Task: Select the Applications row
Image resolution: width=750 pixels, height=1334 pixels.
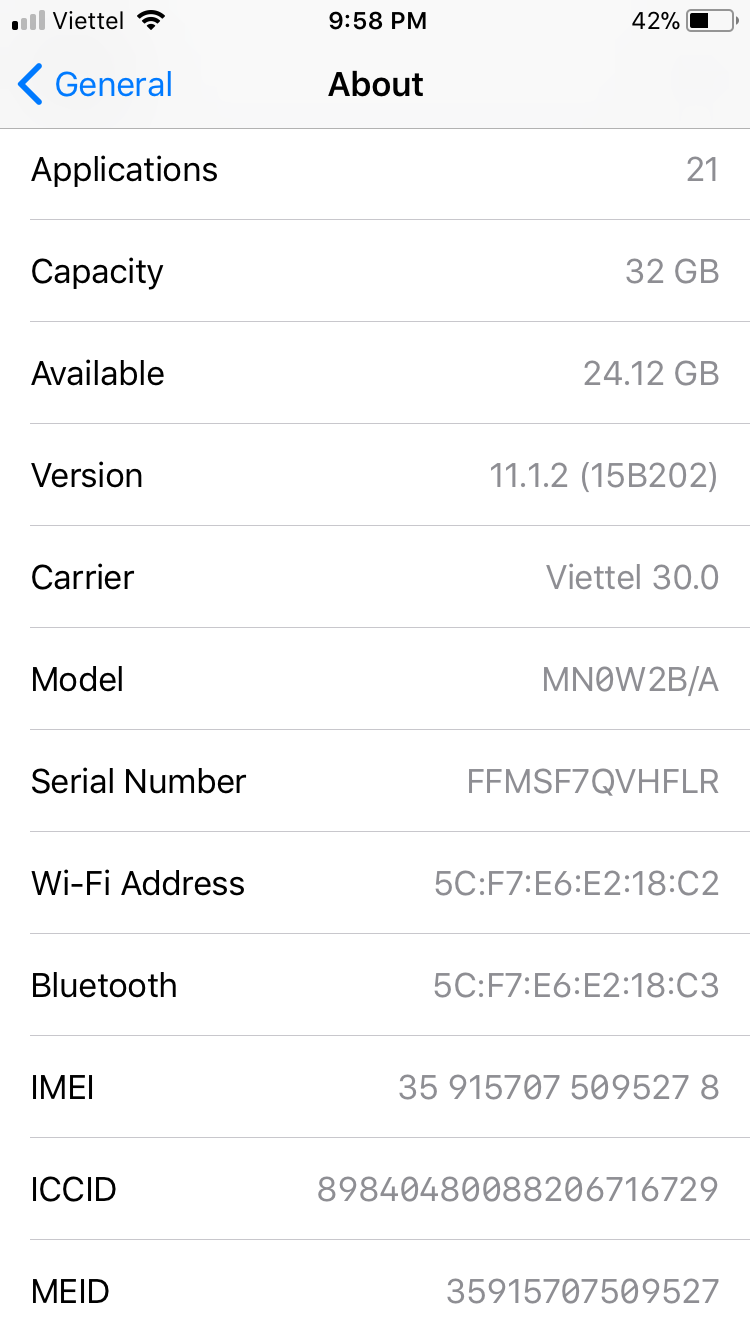Action: point(375,170)
